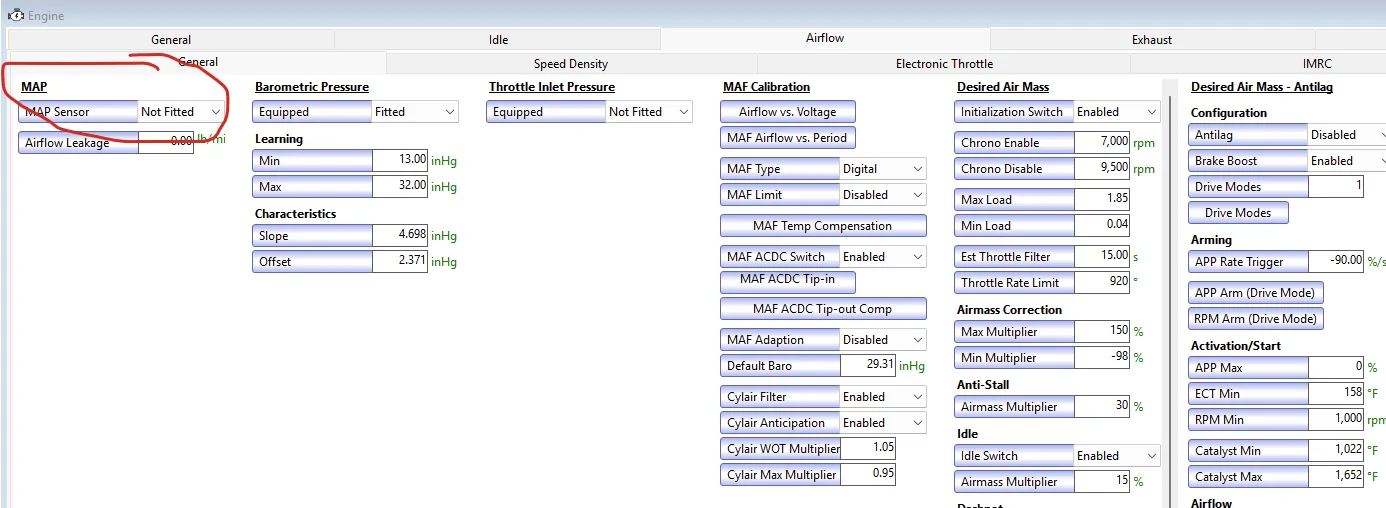Screen dimensions: 1386x508
Task: Open the Cylair Anticipation dropdown
Action: (883, 423)
